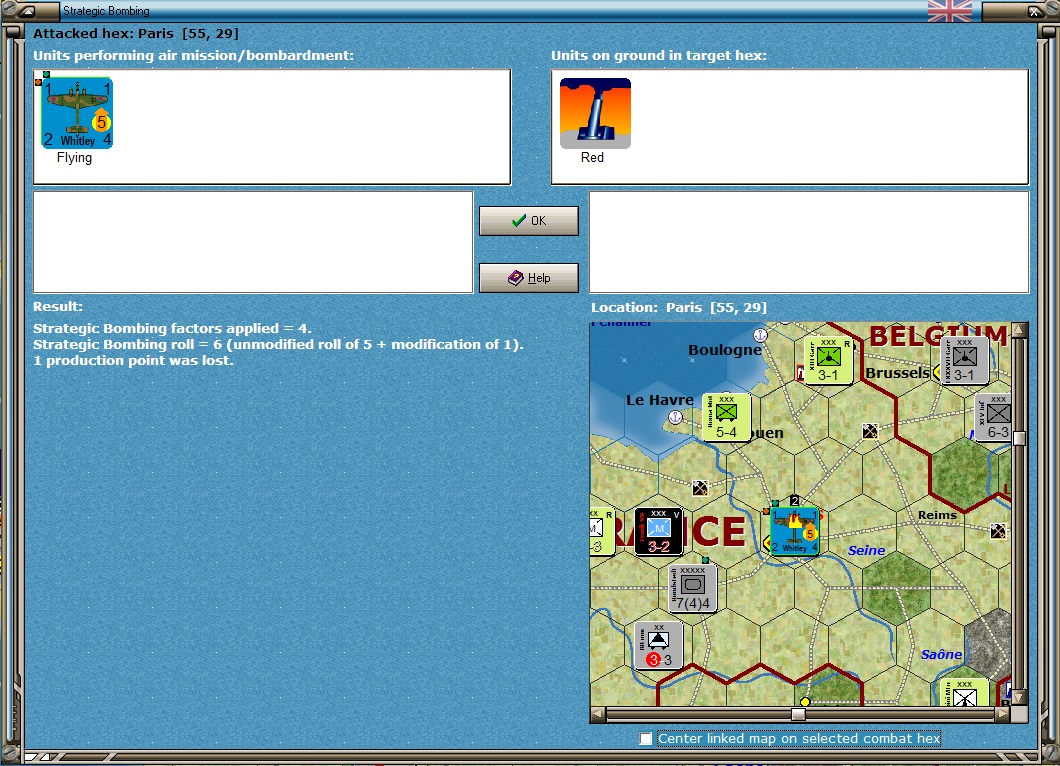Select the Whitley bomber unit in the air mission list
Image resolution: width=1060 pixels, height=766 pixels.
77,113
